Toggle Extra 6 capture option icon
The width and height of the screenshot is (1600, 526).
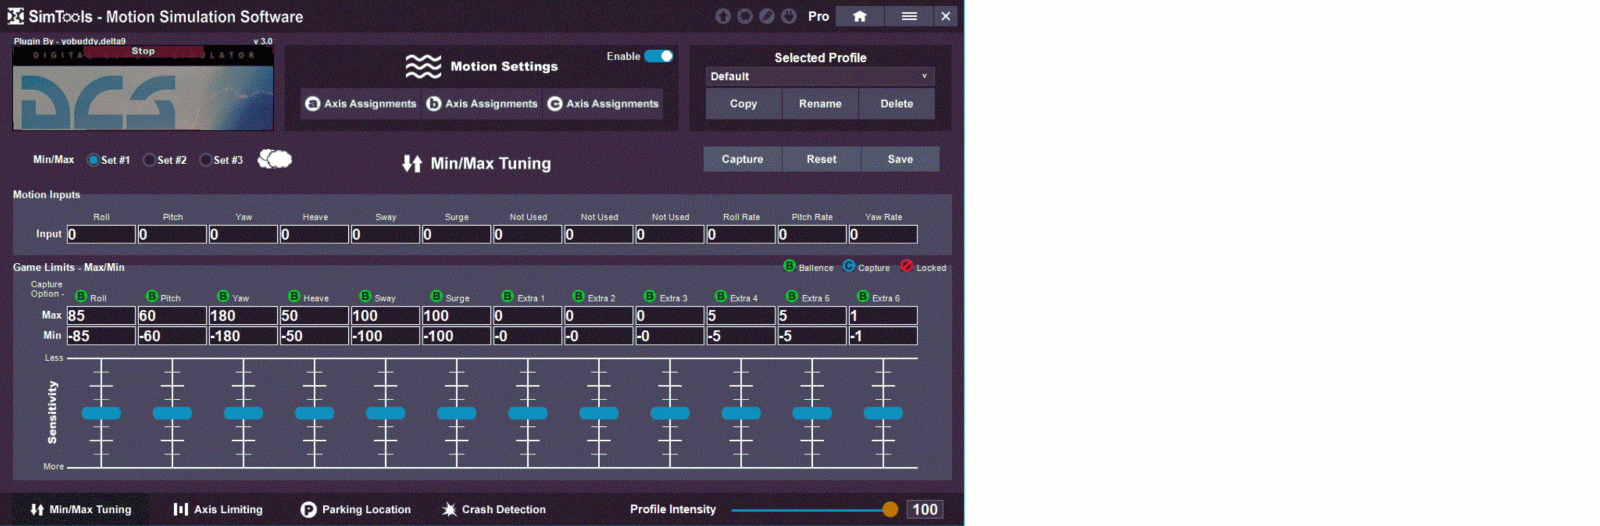pos(862,296)
